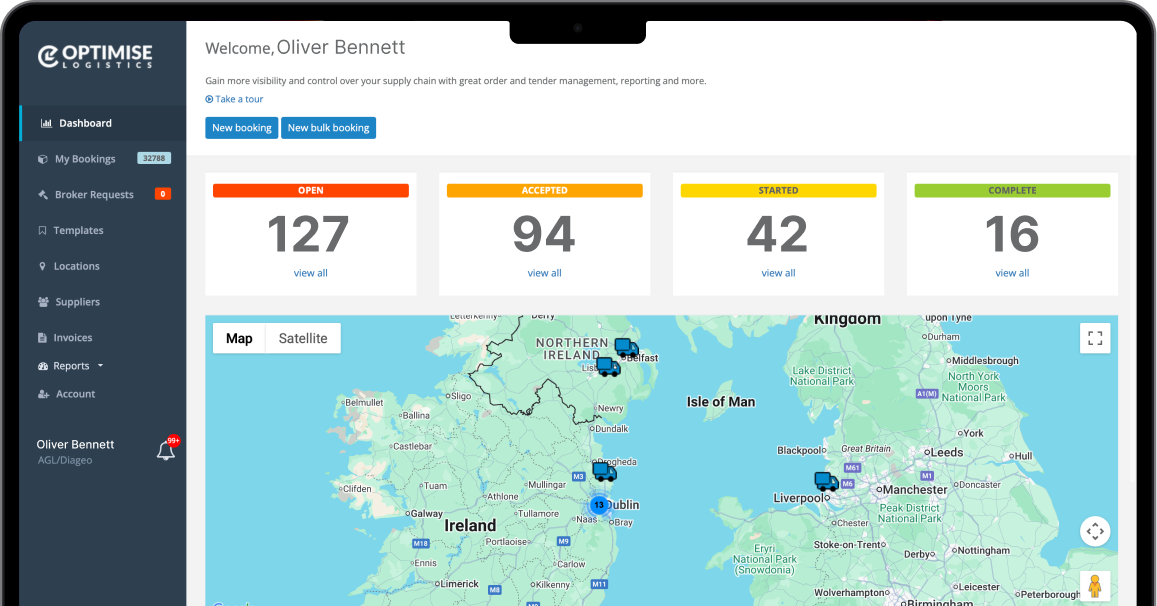
Task: Select the Map view type
Action: (x=239, y=338)
